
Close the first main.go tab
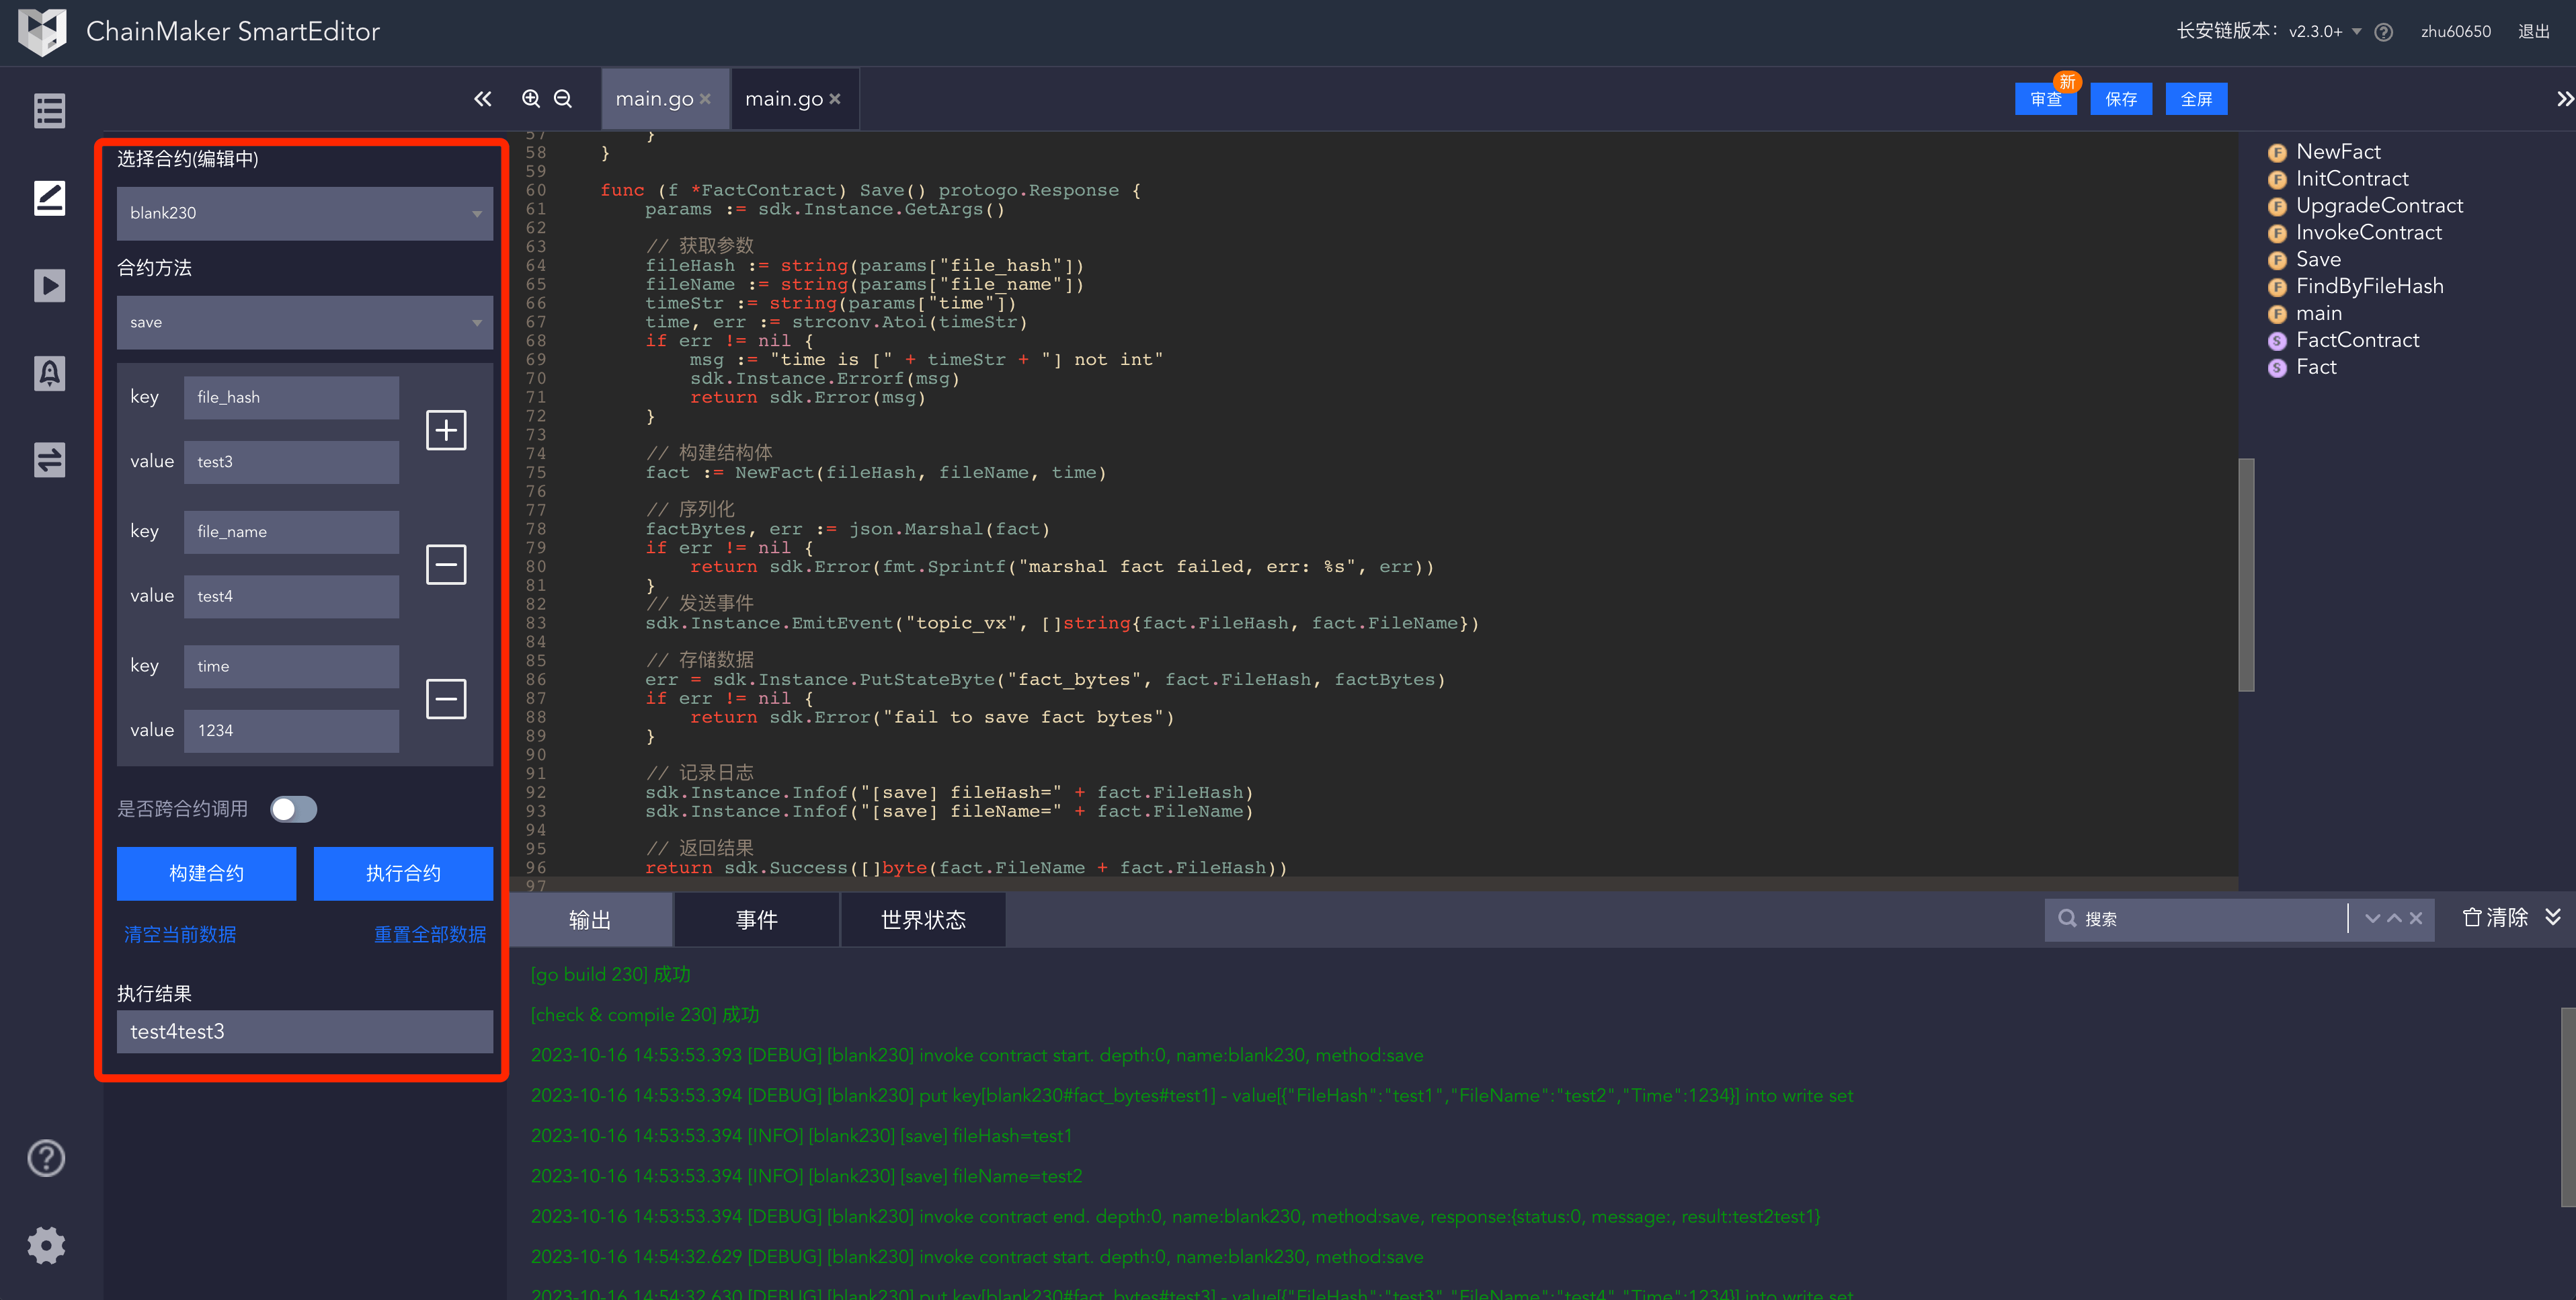706,98
